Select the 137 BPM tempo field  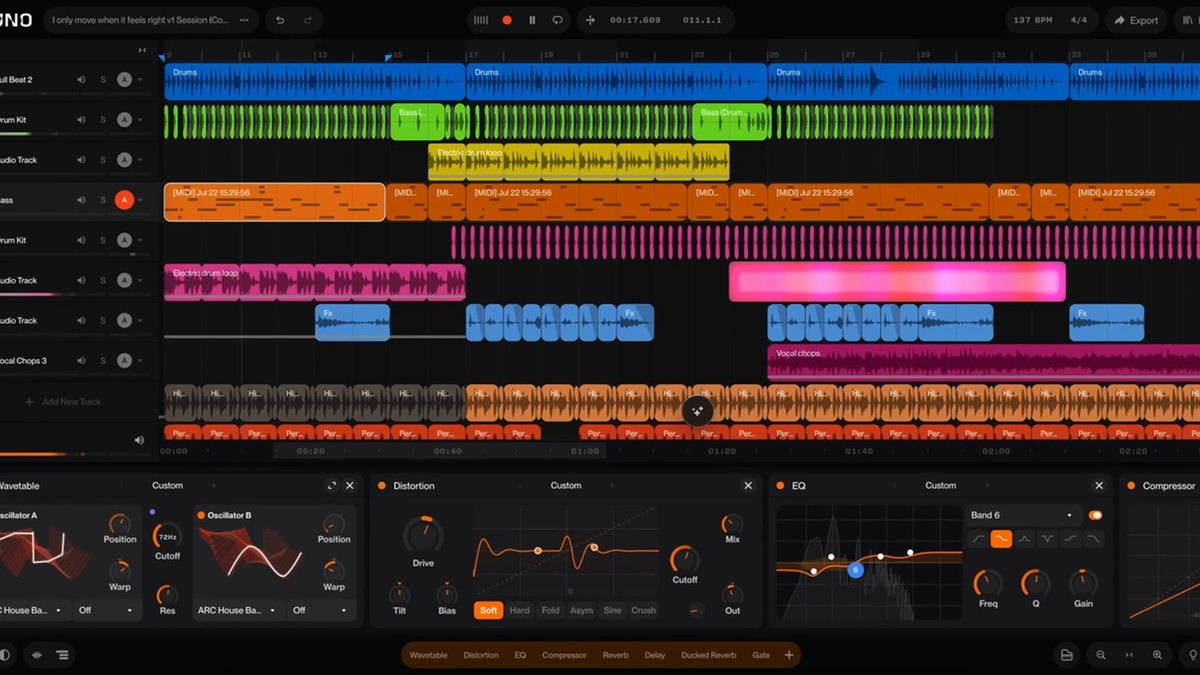point(1031,20)
